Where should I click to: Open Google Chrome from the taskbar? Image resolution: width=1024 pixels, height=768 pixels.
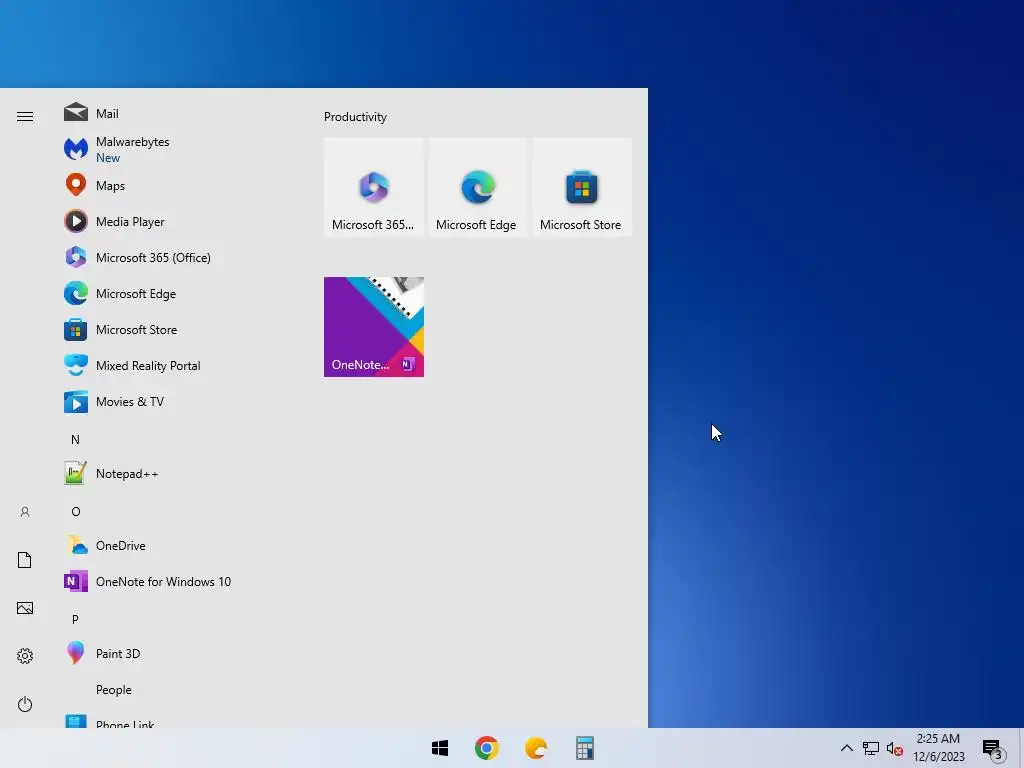click(x=487, y=748)
